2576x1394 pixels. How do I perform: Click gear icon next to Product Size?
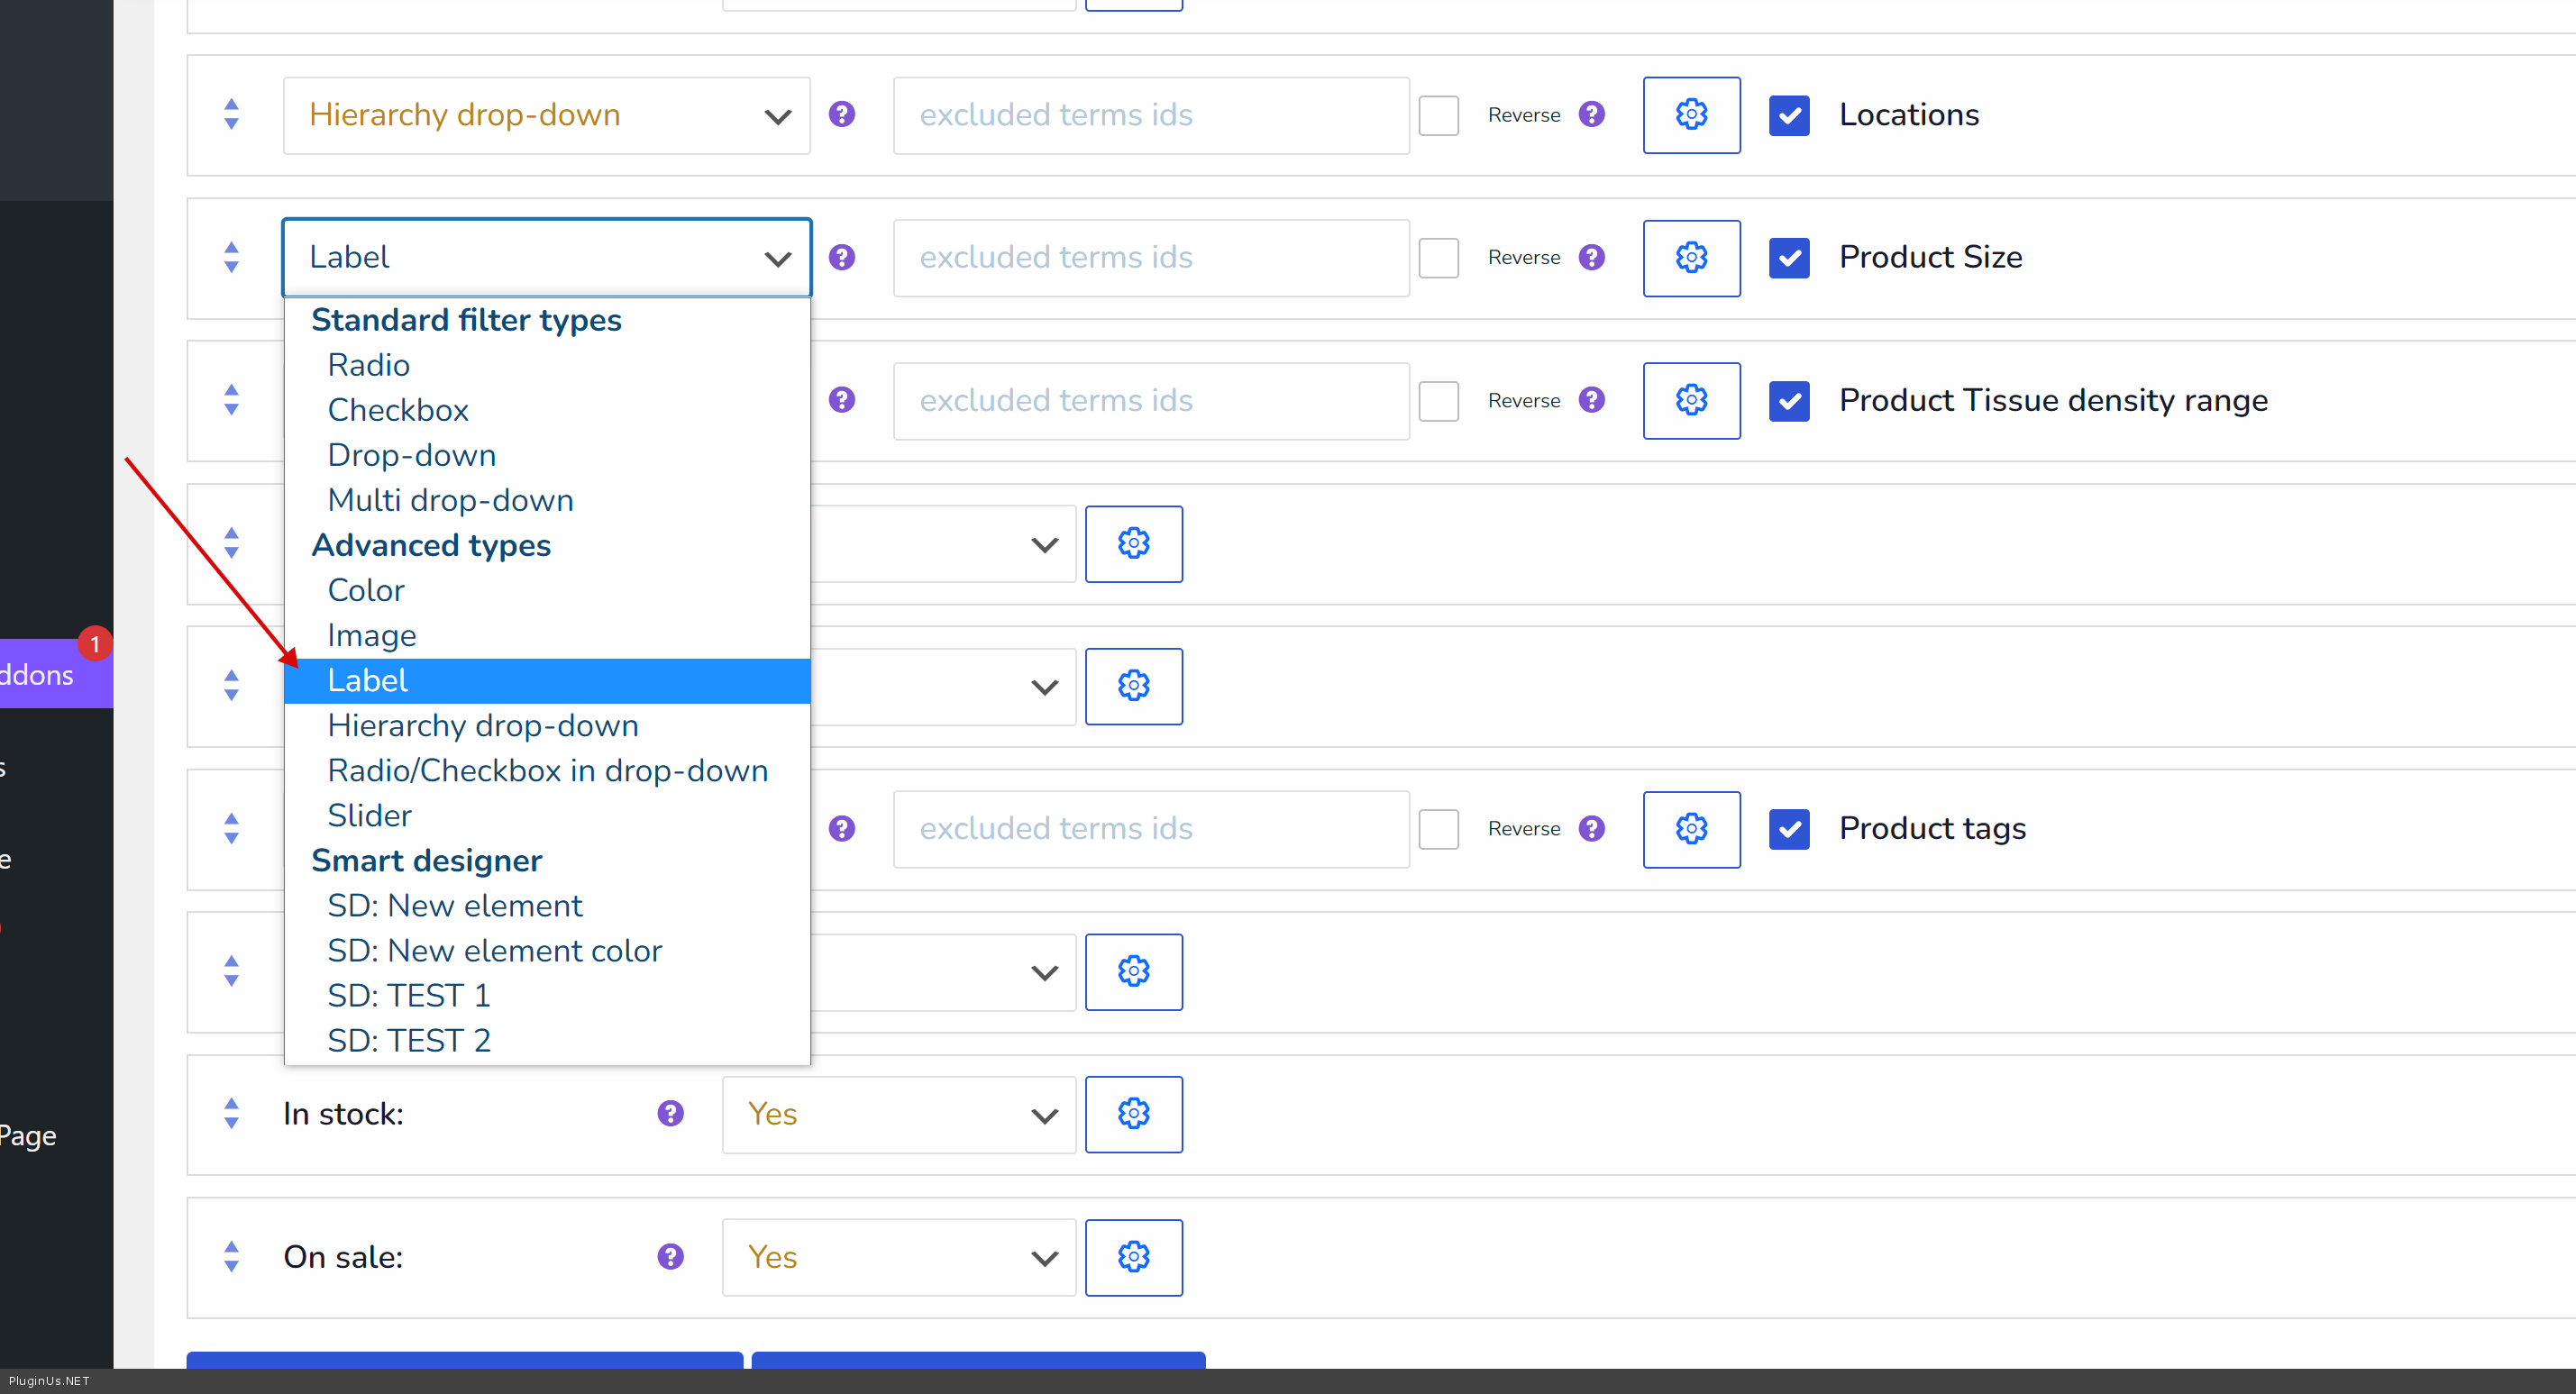click(1691, 258)
